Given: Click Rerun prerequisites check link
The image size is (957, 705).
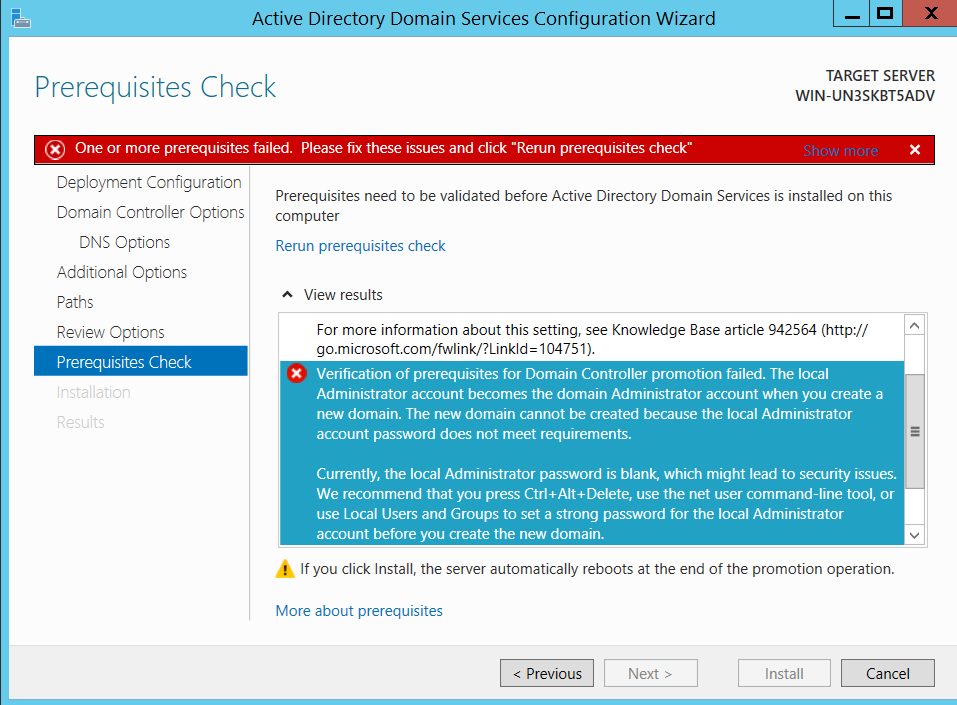Looking at the screenshot, I should point(360,246).
